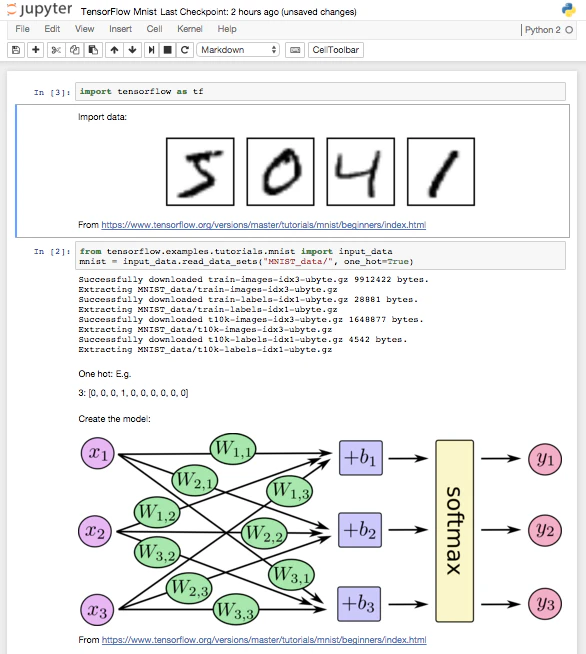Move the selected cell up with the arrow
This screenshot has width=586, height=654.
click(x=114, y=50)
